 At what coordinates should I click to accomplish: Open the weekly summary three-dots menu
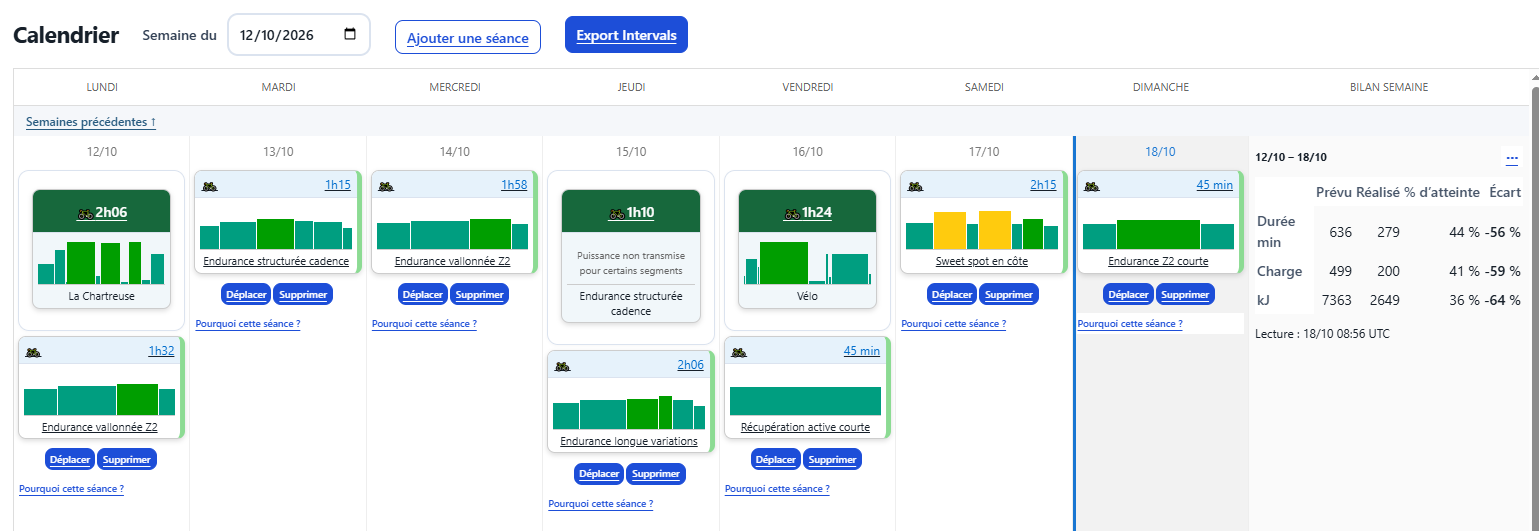click(x=1512, y=158)
